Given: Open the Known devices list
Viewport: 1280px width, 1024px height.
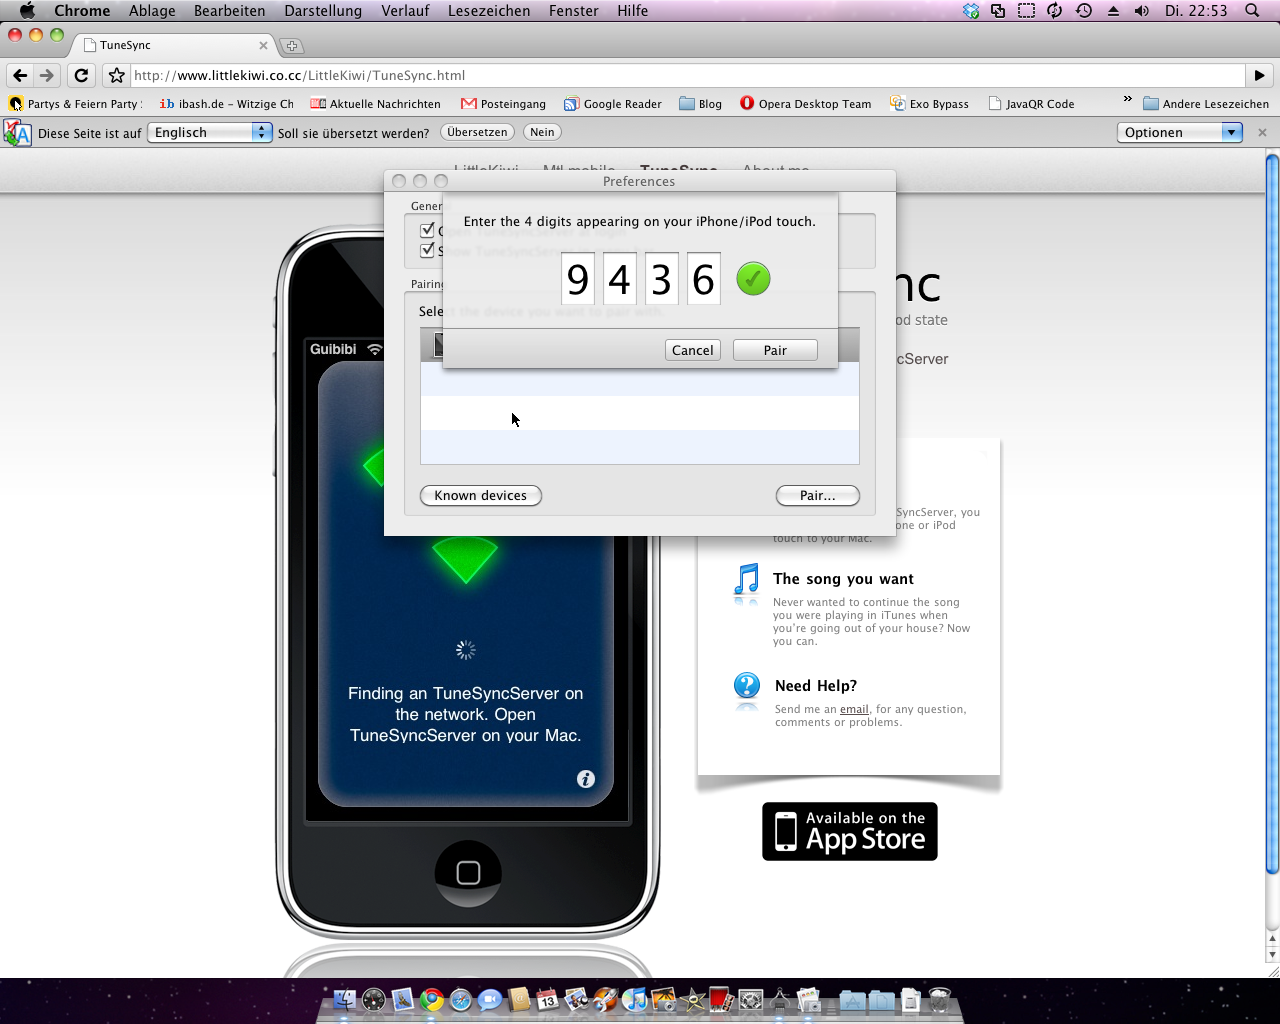Looking at the screenshot, I should (481, 496).
